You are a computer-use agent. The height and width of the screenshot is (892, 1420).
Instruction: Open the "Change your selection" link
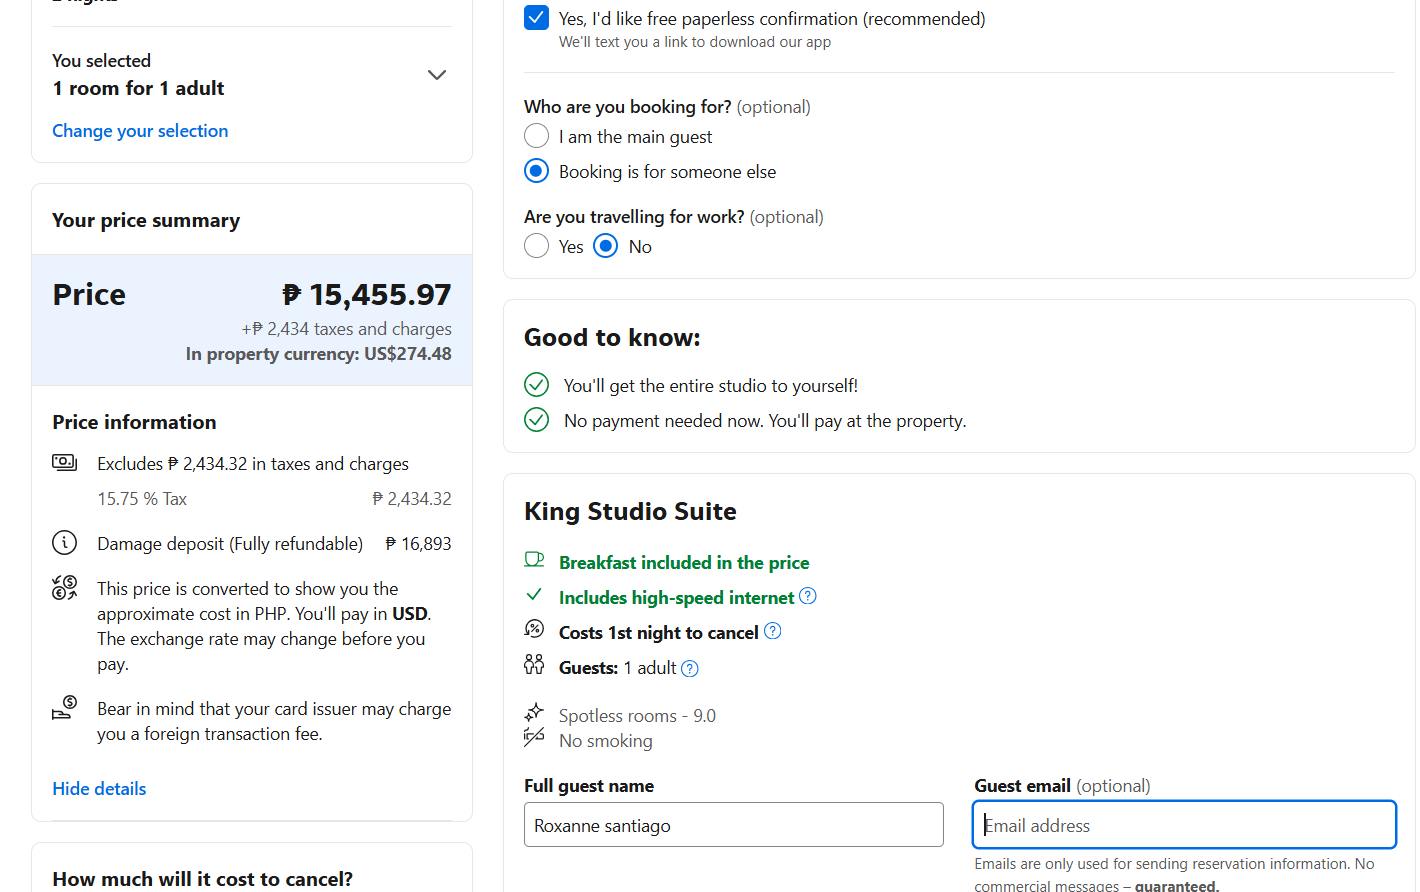click(140, 131)
